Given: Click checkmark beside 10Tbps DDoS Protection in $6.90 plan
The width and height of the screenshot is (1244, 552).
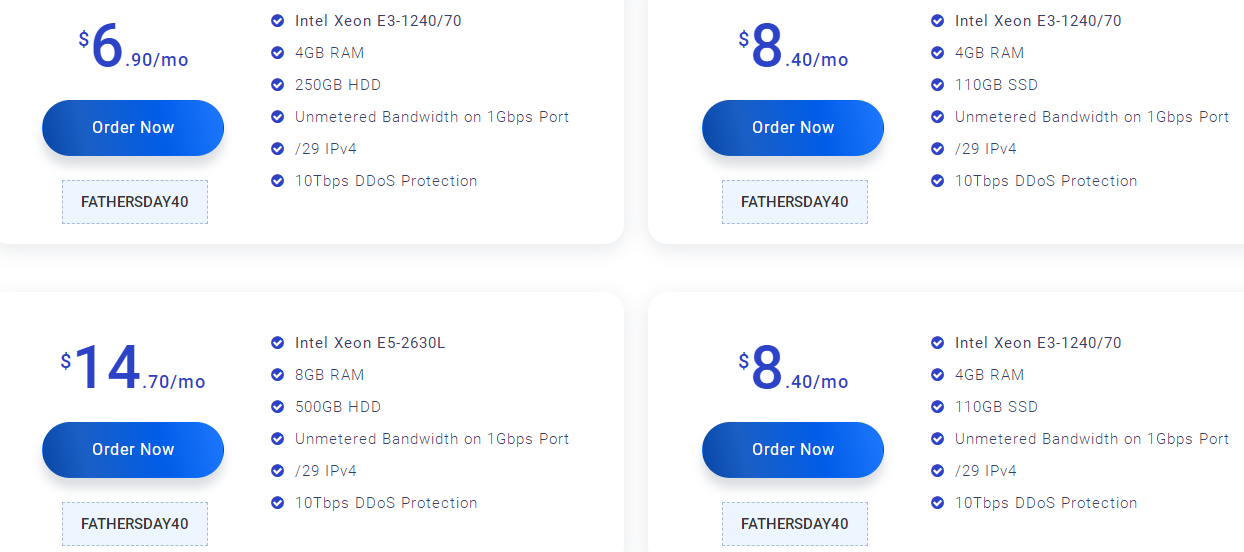Looking at the screenshot, I should (x=278, y=181).
